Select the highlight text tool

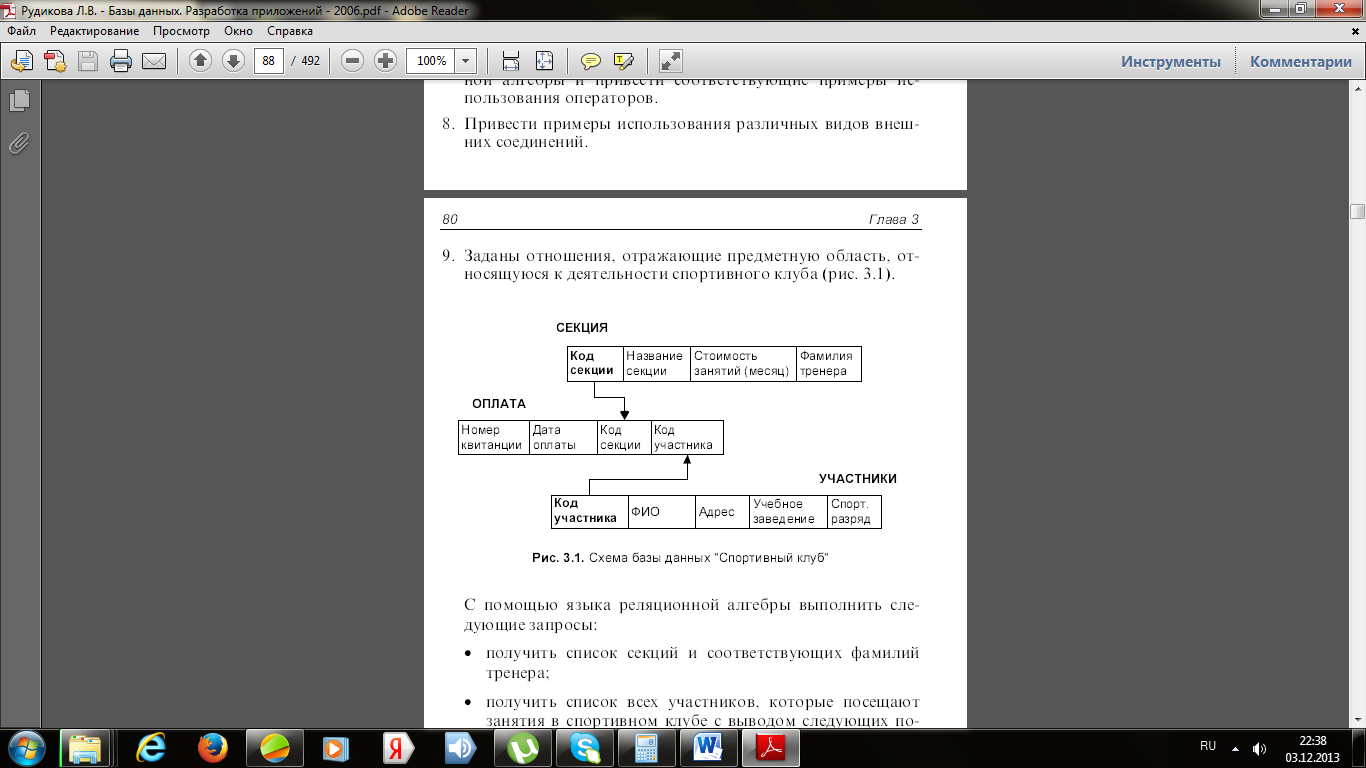[623, 61]
